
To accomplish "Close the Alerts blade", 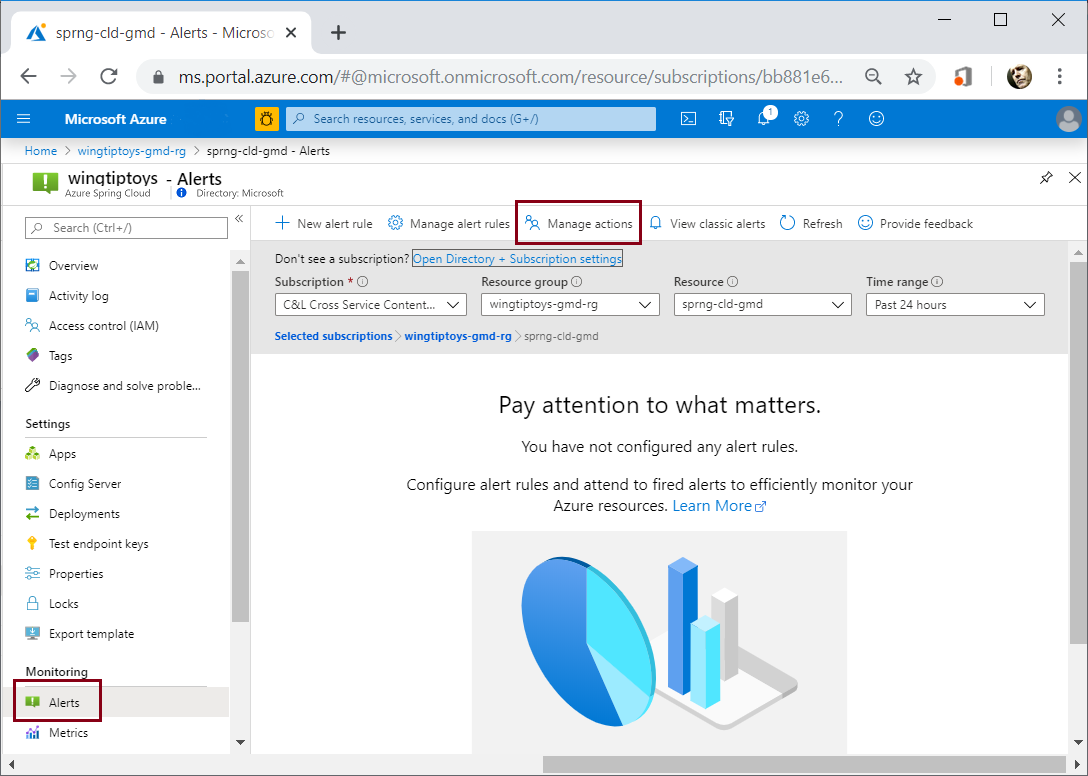I will pos(1074,178).
